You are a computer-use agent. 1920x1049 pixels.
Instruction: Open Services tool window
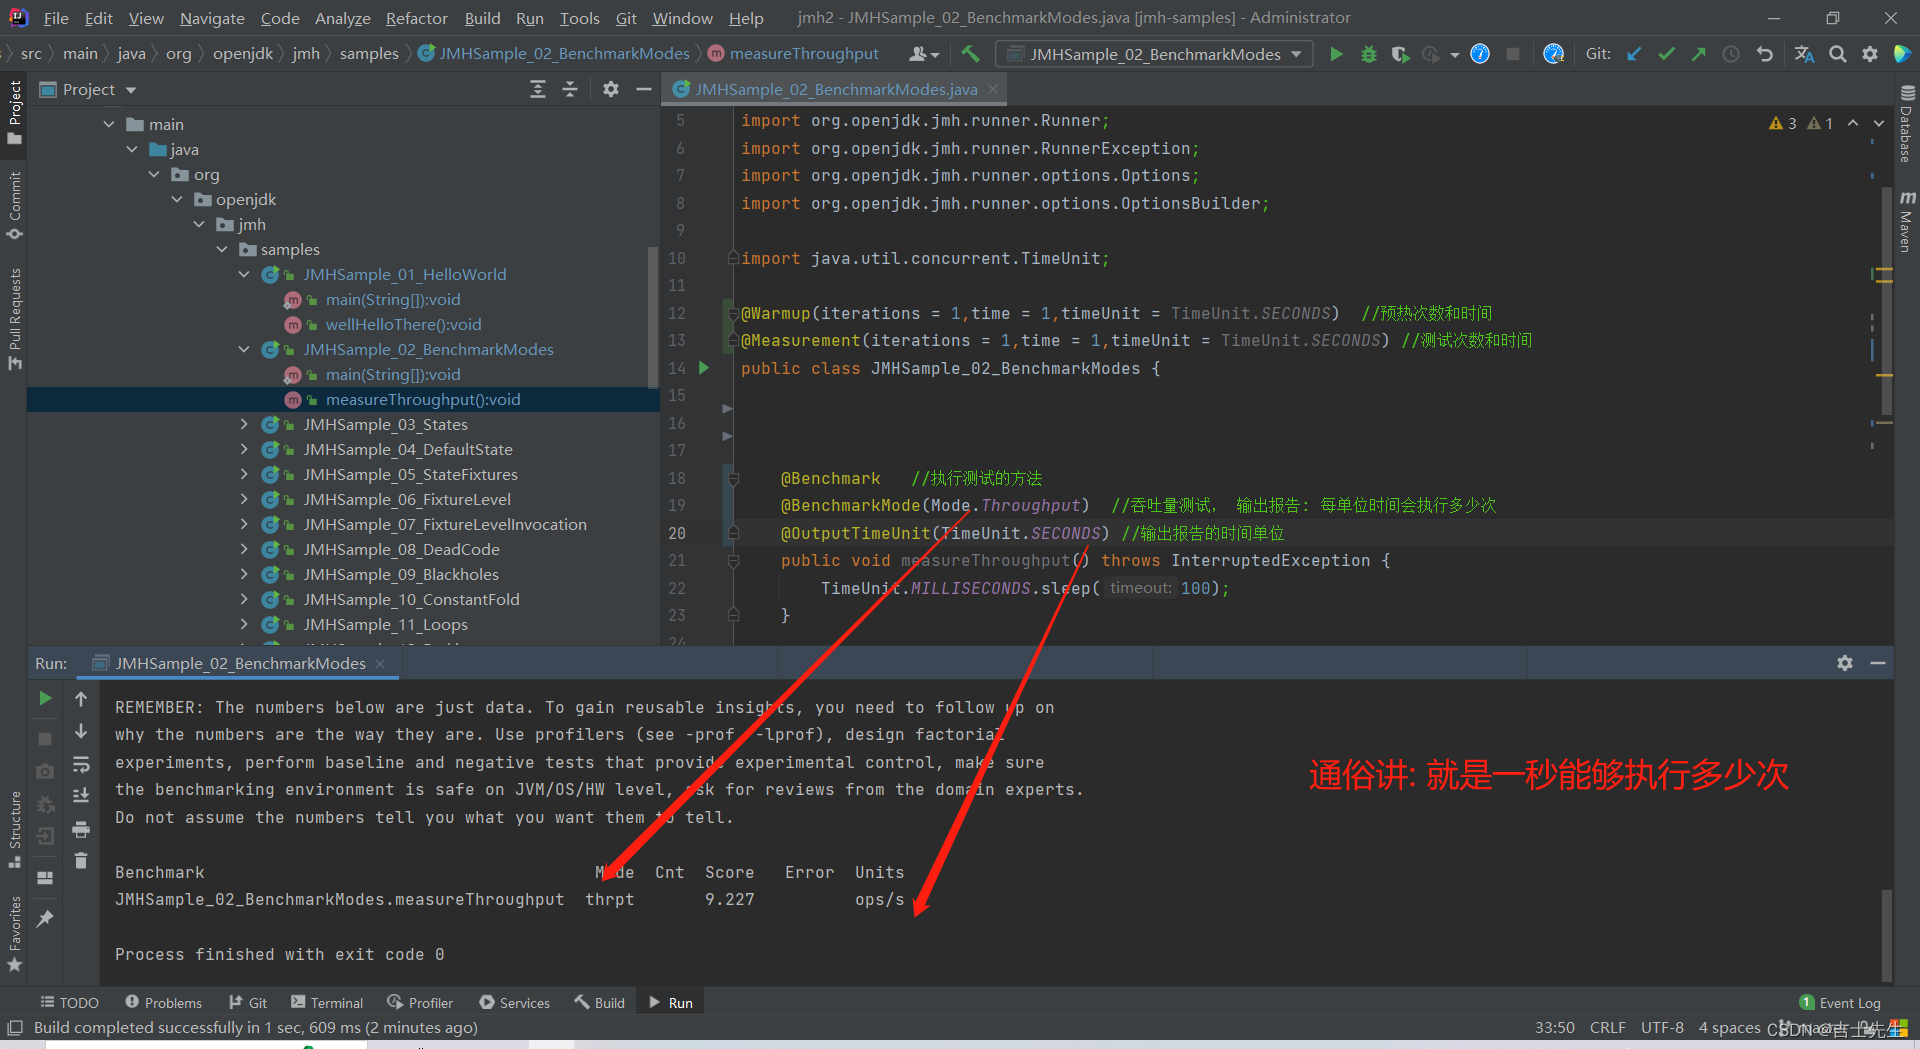tap(514, 1002)
